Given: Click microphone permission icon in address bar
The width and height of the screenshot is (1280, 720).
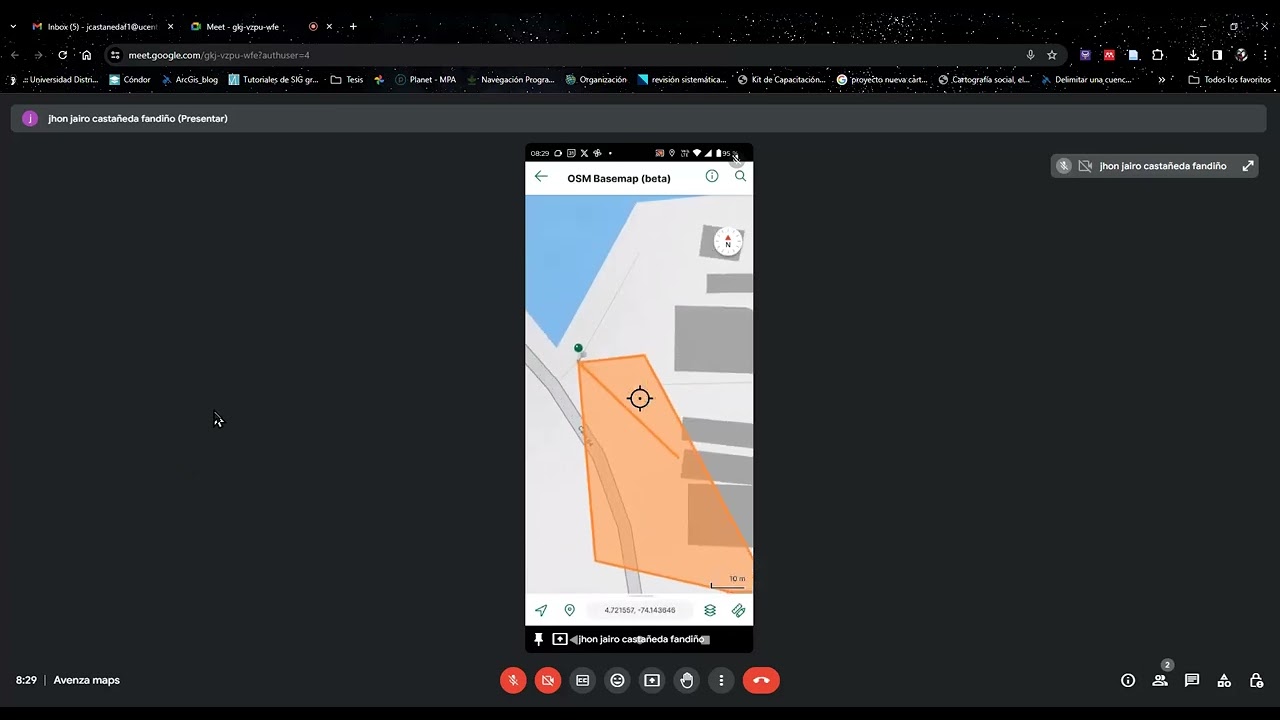Looking at the screenshot, I should click(1030, 55).
